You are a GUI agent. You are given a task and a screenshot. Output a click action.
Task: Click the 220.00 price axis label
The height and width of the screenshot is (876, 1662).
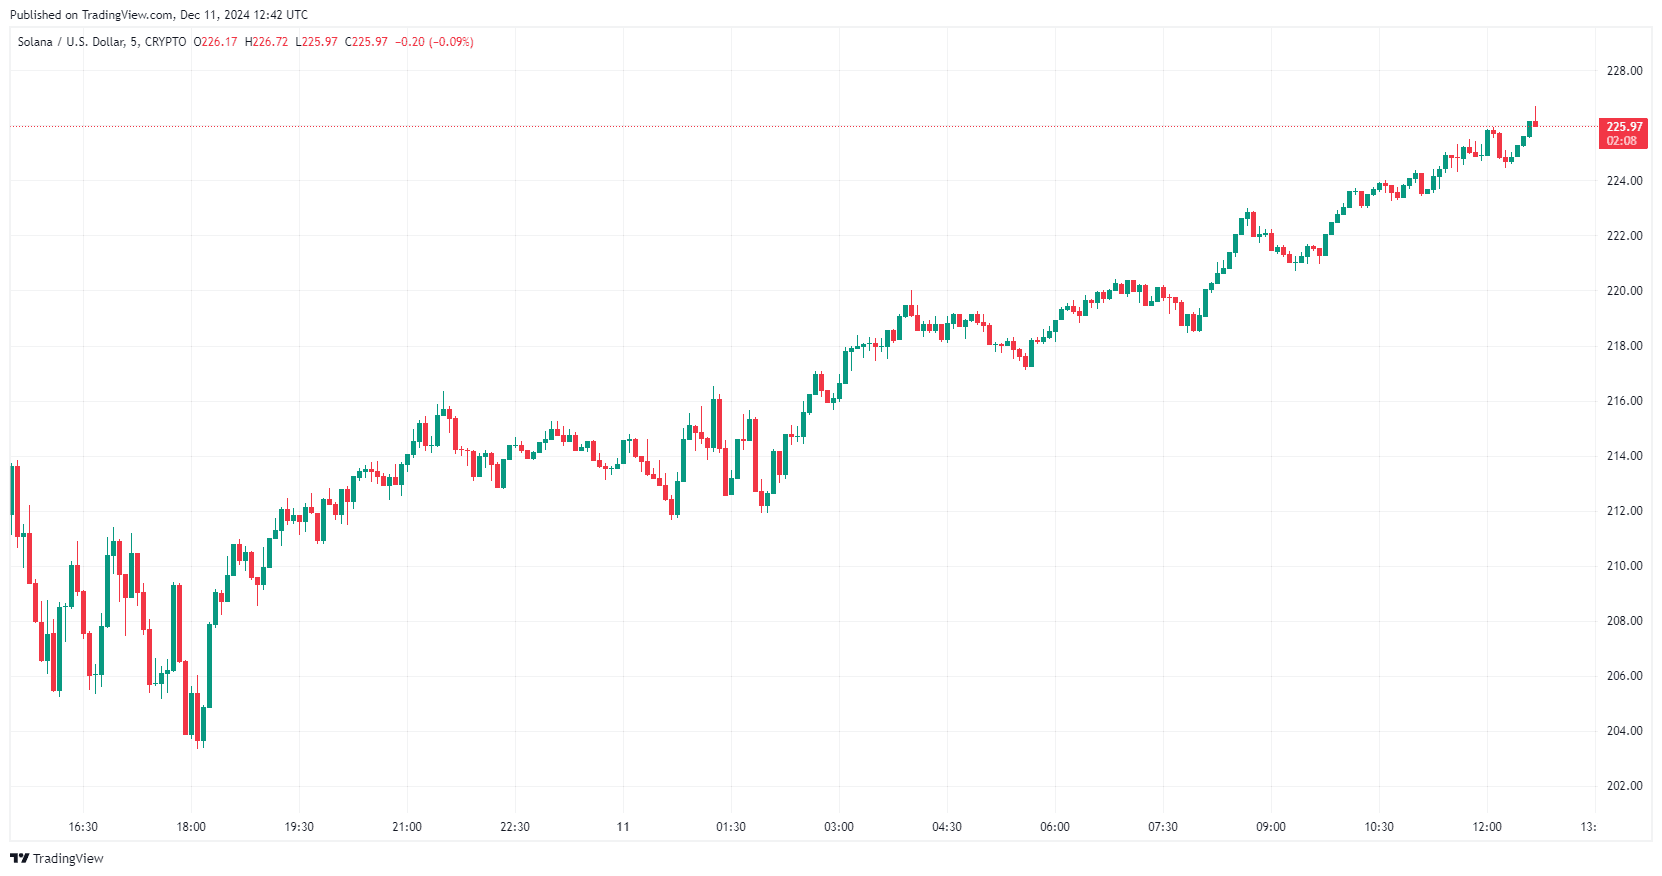(1624, 291)
